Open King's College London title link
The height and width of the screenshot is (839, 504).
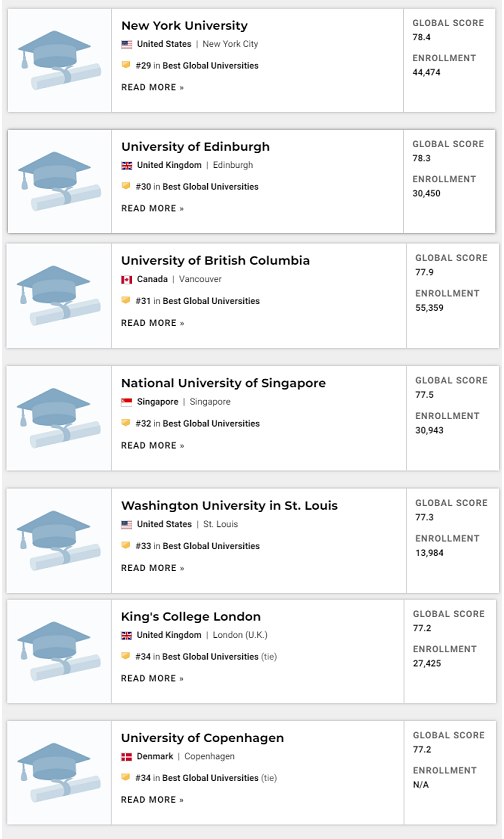(190, 616)
